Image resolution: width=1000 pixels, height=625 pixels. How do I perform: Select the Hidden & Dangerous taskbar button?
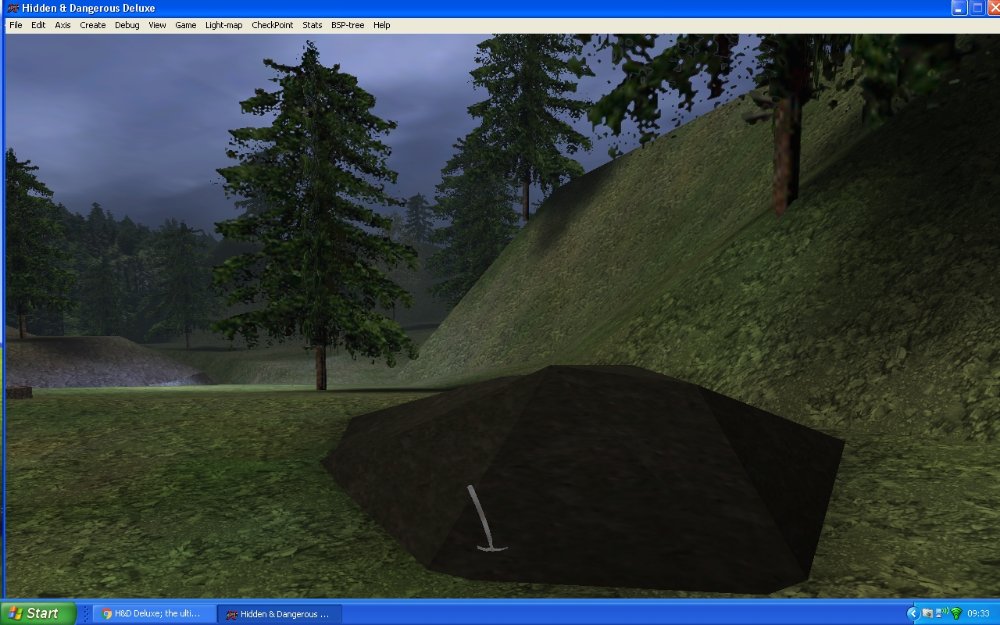click(279, 614)
